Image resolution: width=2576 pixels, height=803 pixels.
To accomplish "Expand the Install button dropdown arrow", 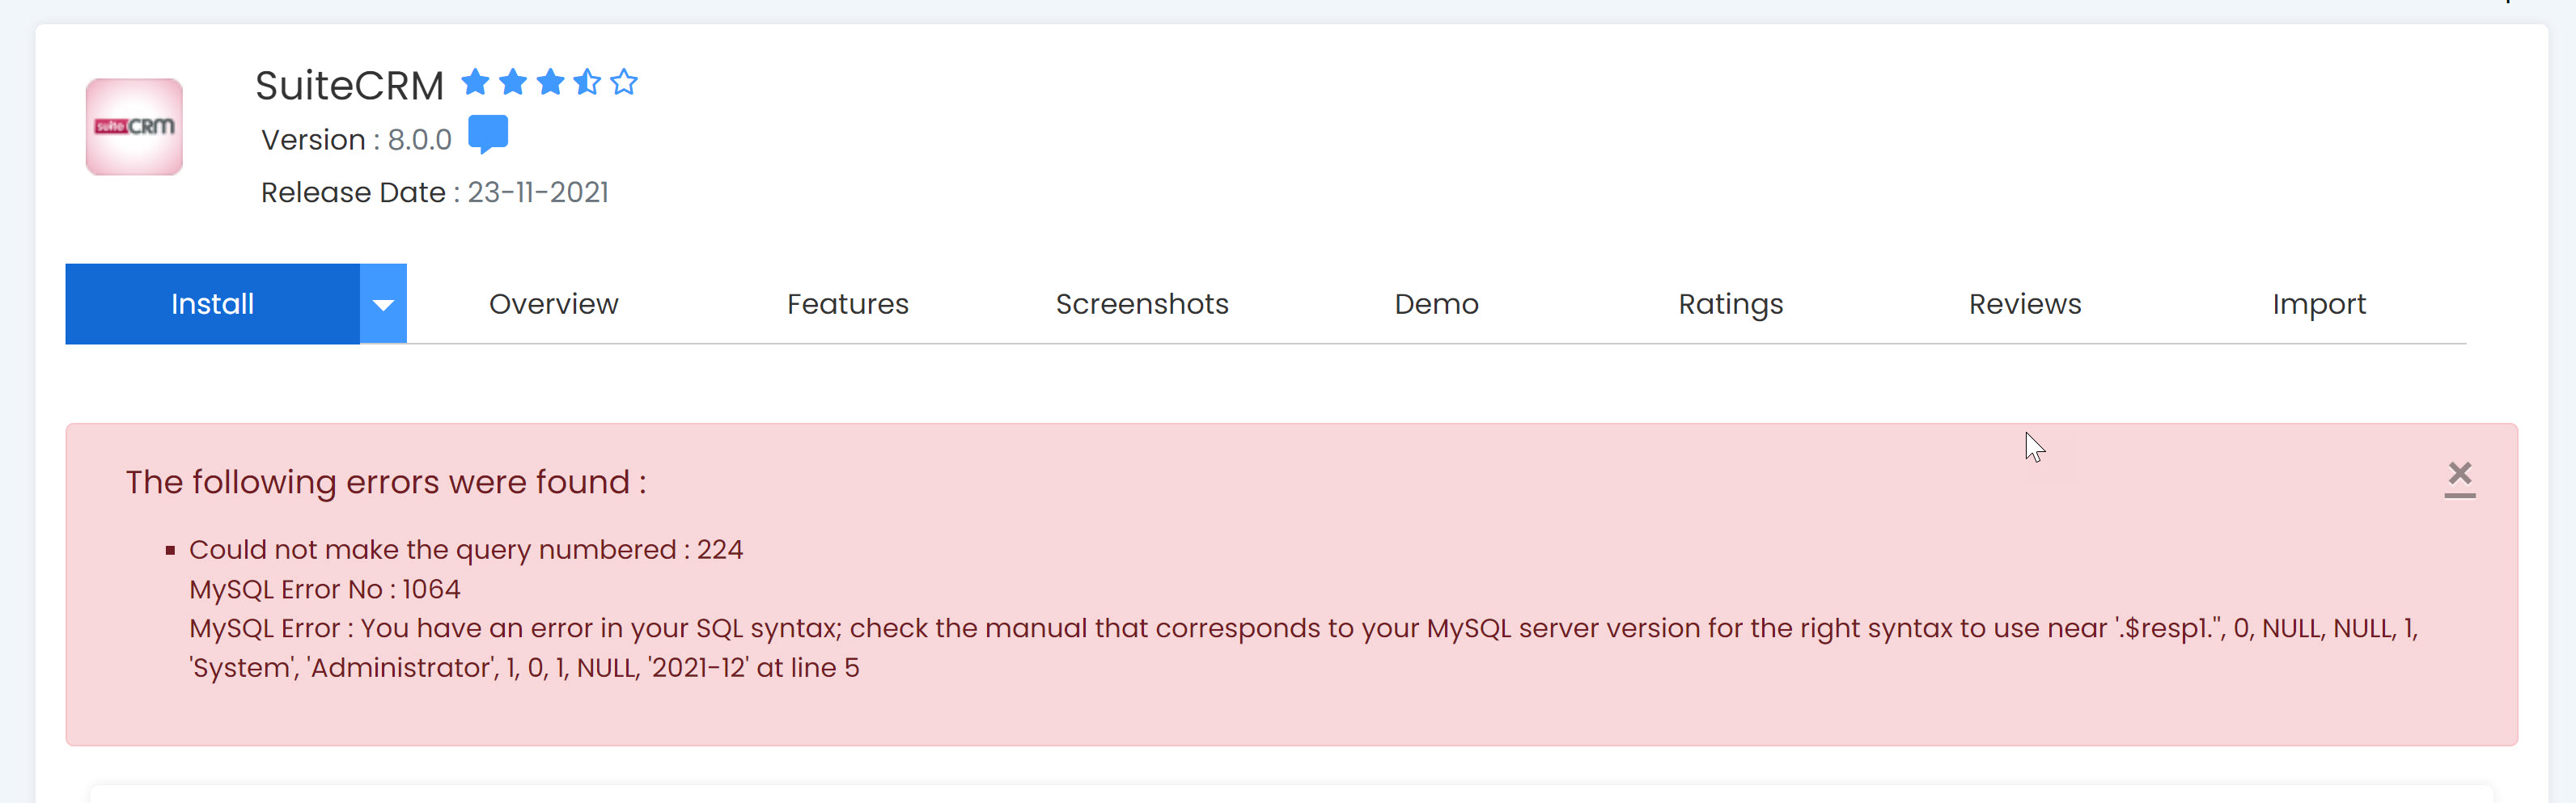I will [x=383, y=304].
